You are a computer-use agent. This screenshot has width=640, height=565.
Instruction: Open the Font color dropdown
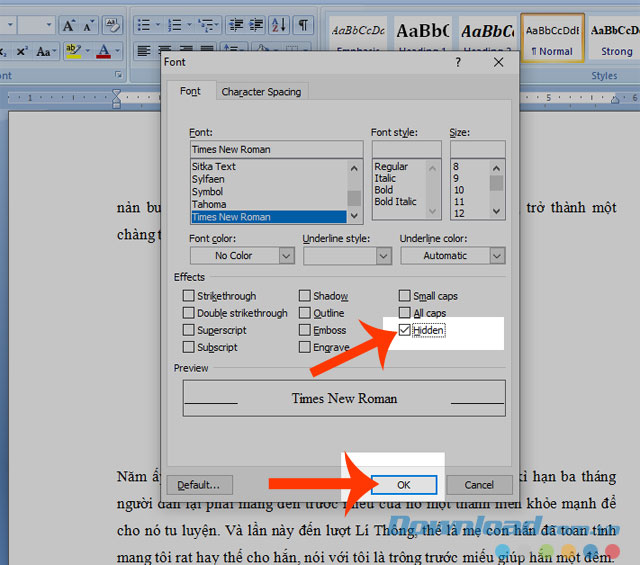(x=286, y=256)
